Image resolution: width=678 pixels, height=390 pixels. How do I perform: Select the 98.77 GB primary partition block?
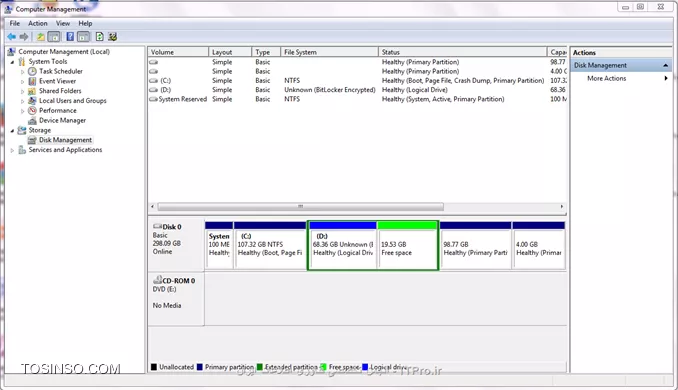pos(476,245)
